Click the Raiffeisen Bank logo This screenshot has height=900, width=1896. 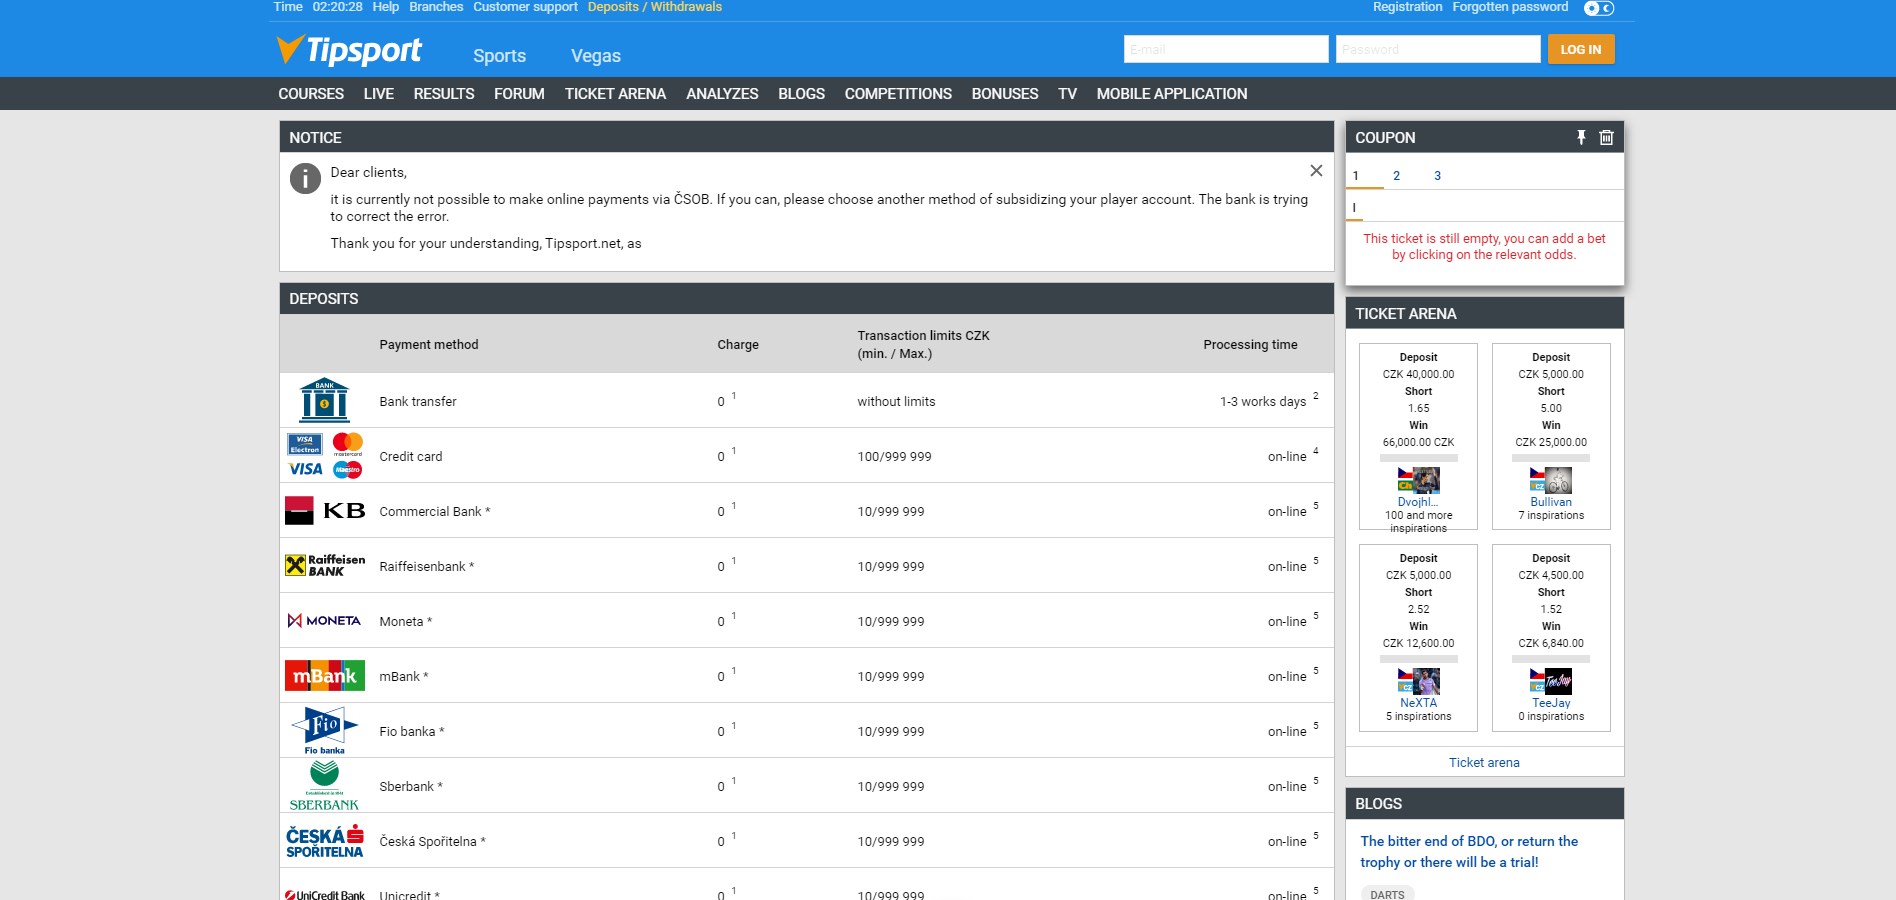325,565
